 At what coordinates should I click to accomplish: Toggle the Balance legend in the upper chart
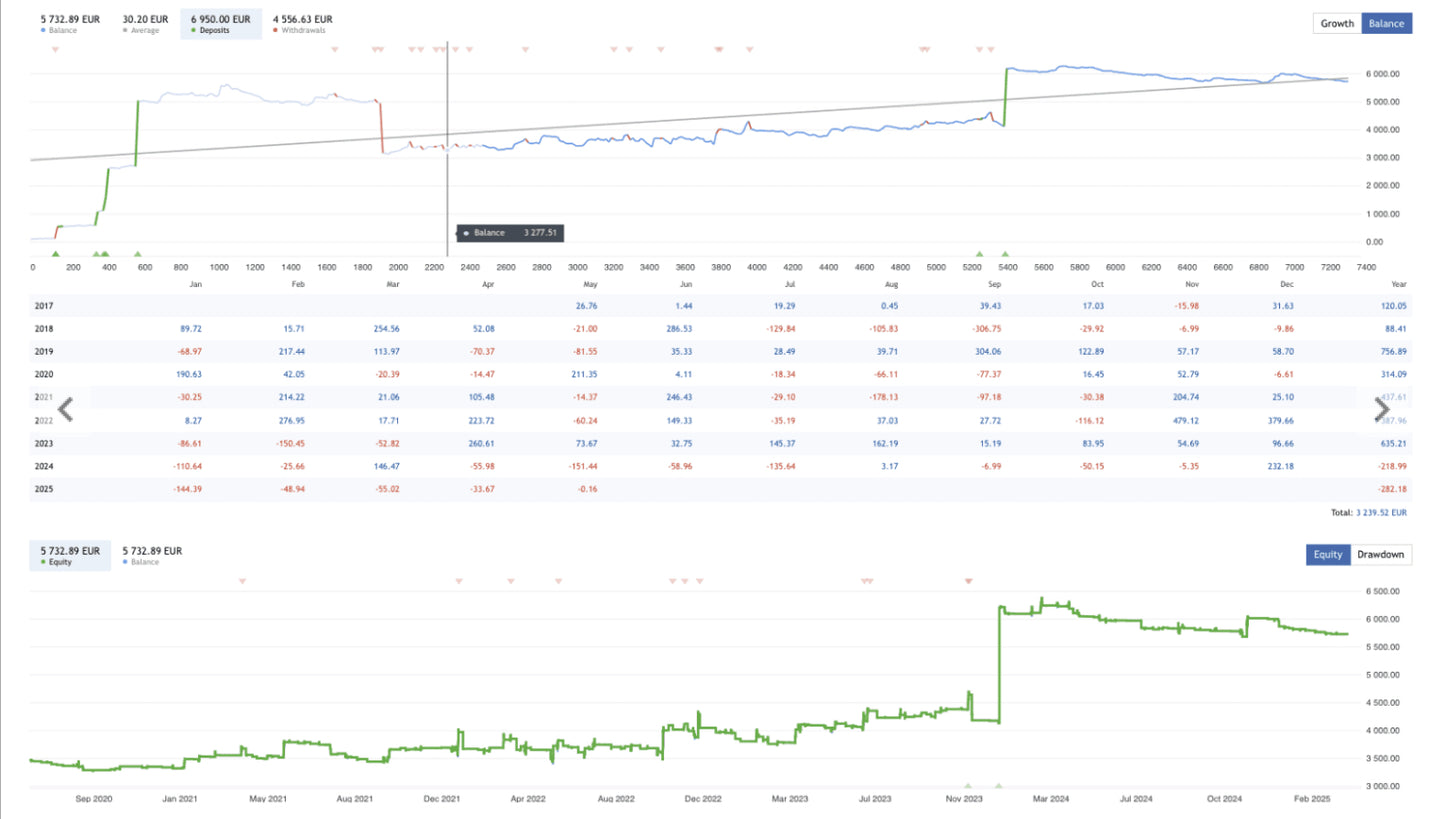[x=70, y=24]
